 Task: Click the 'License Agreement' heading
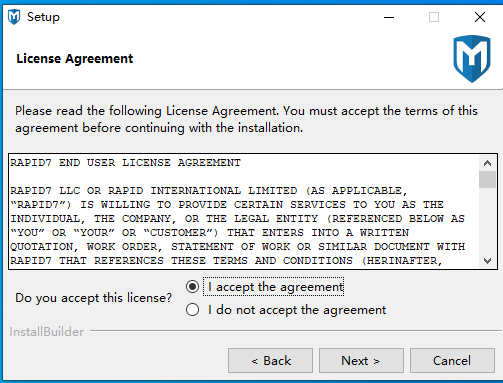75,59
